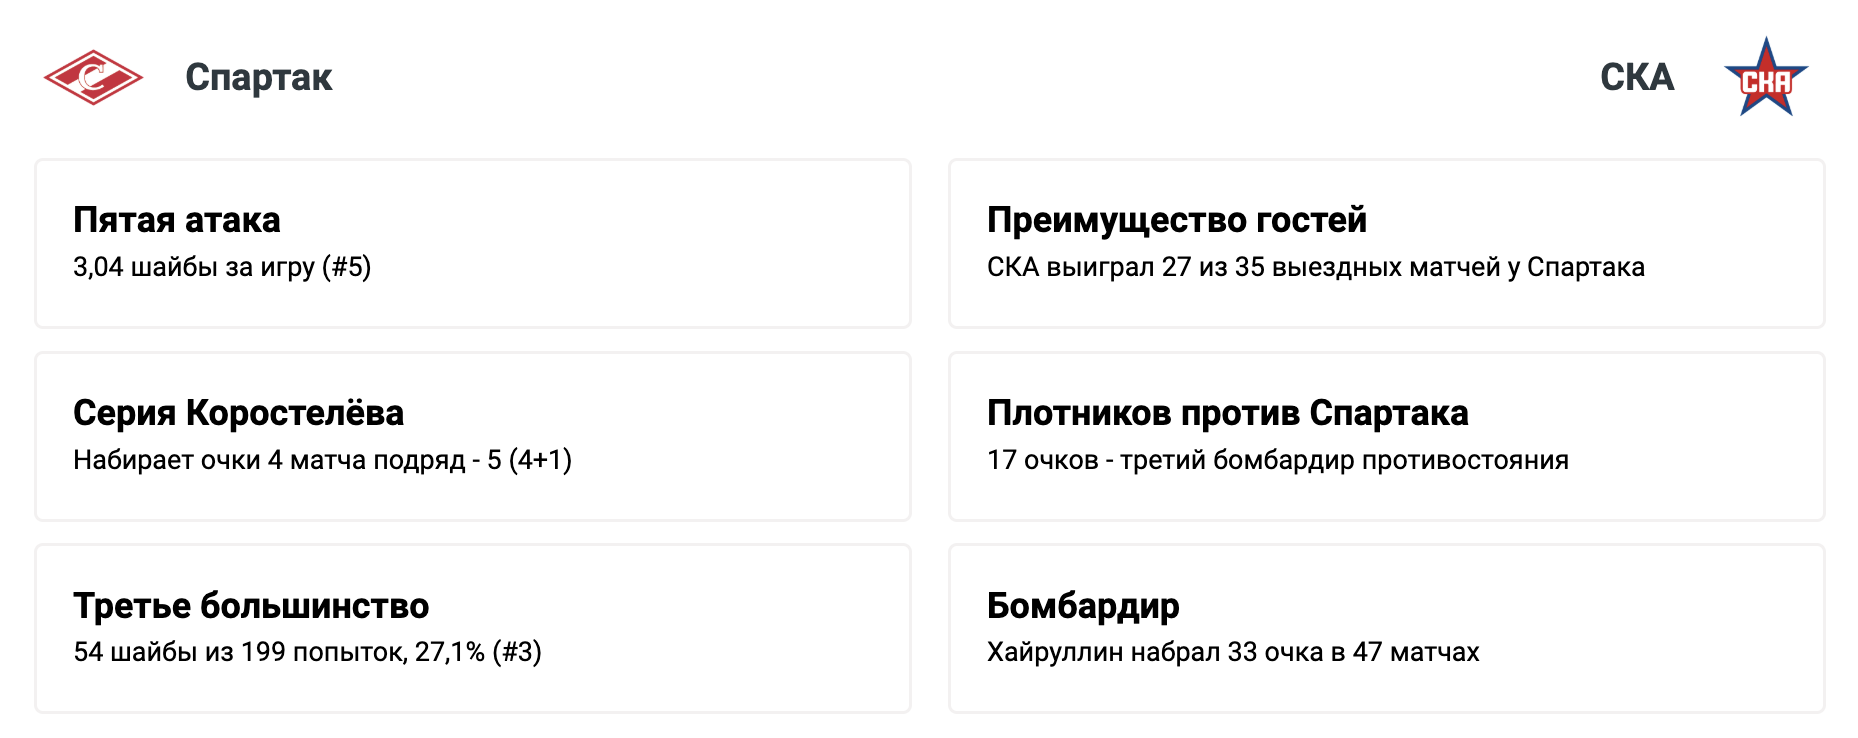Screen dimensions: 1858x738
Task: Select the 'Пятая атака' card heading
Action: coord(176,220)
